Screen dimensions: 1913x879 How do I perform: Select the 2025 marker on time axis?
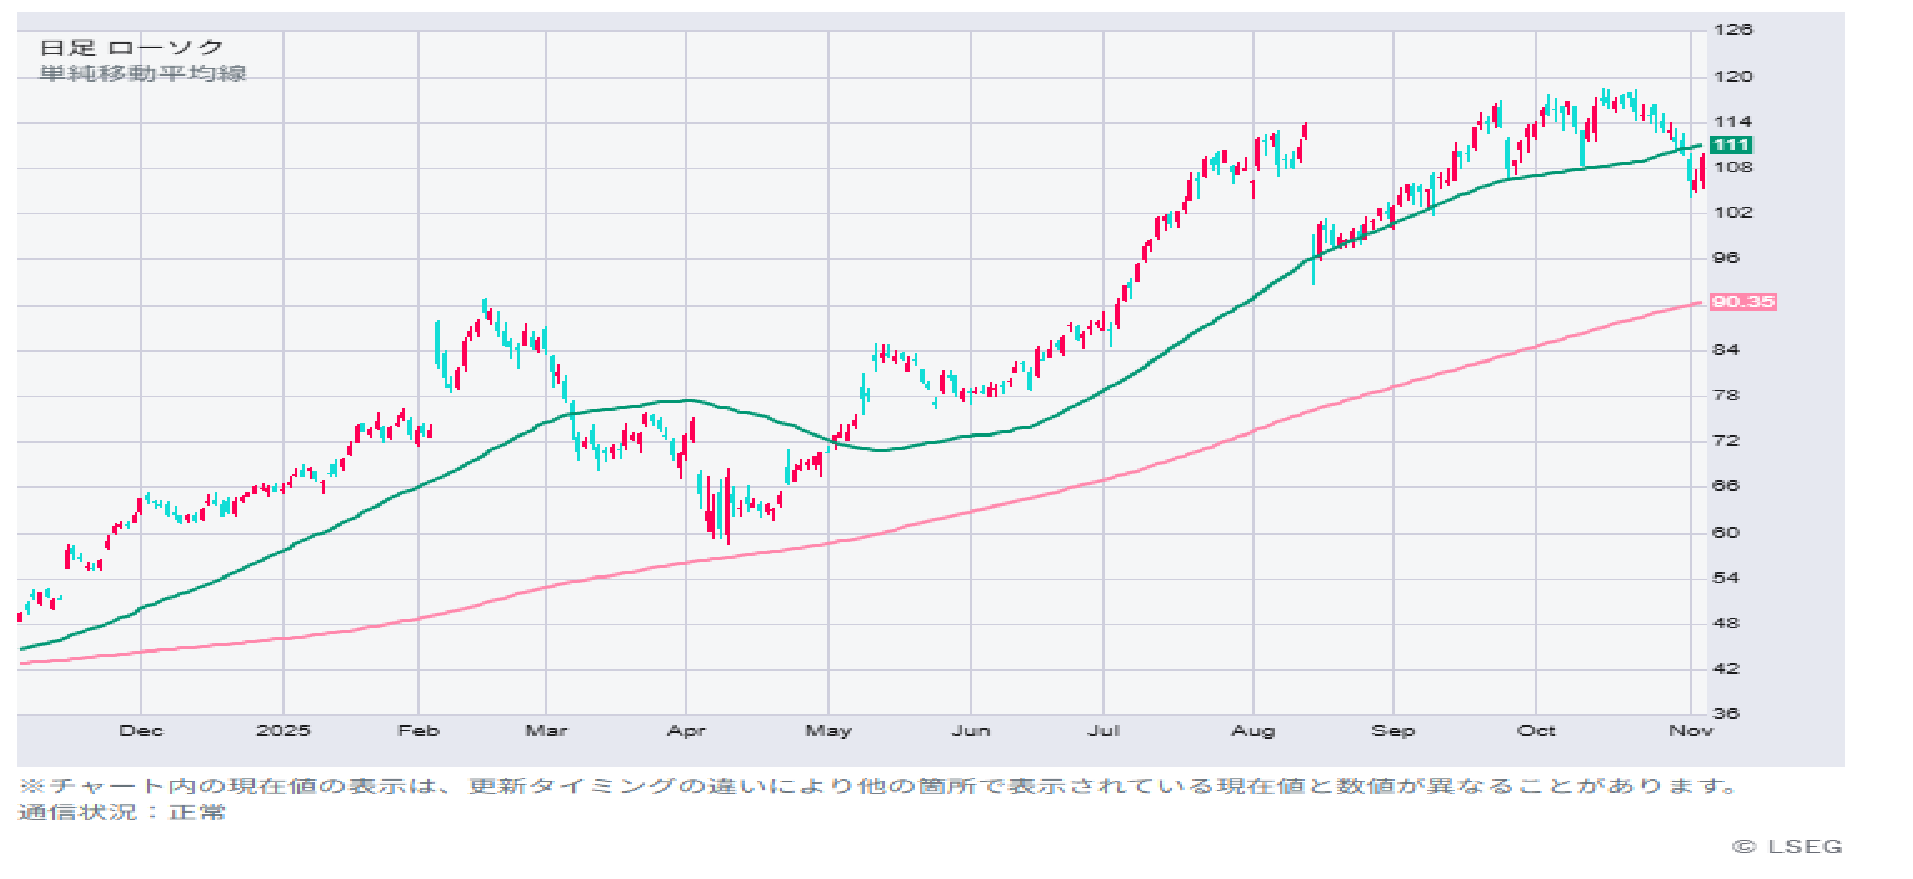(283, 731)
